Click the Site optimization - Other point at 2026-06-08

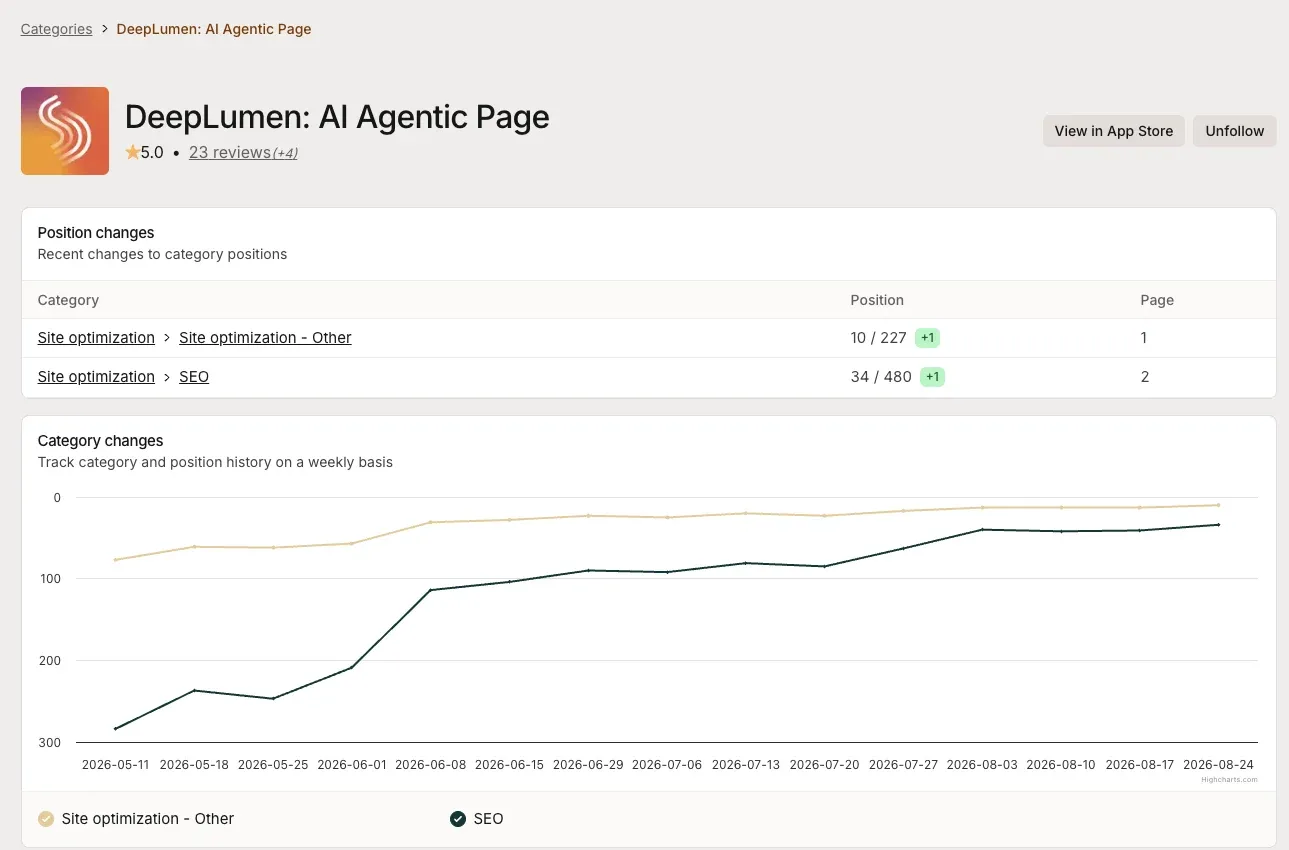tap(430, 522)
